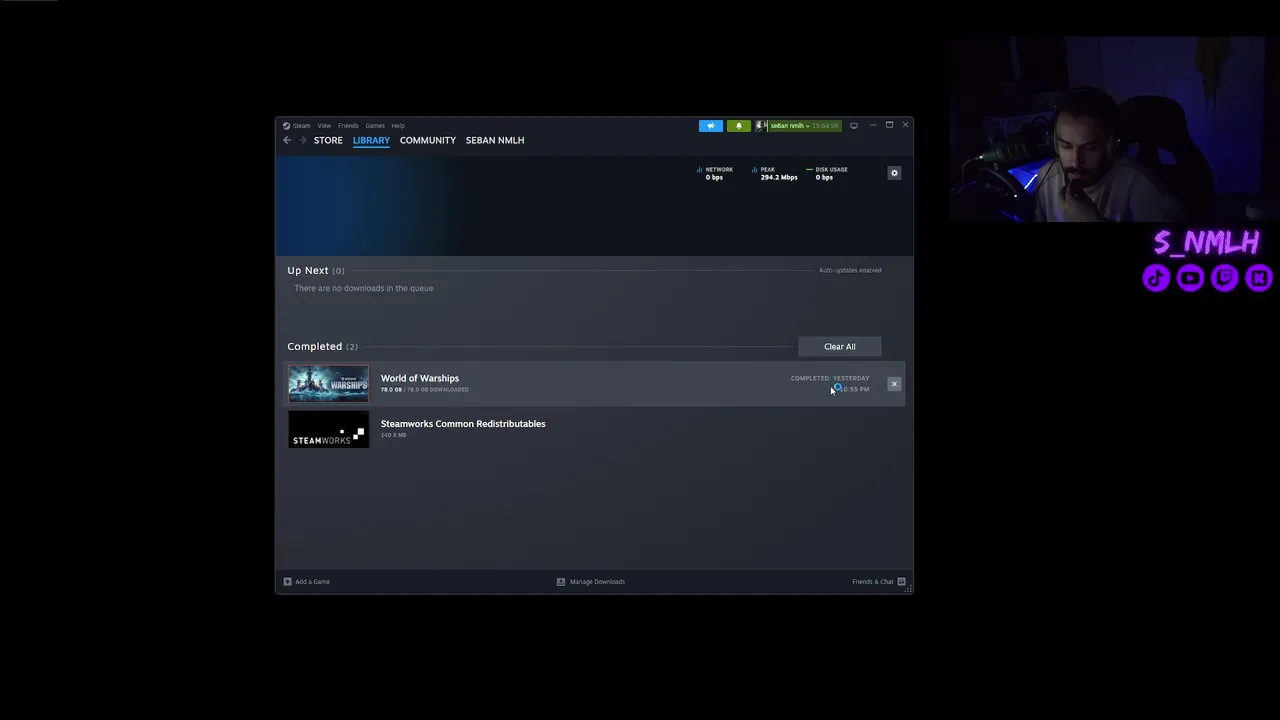Open the SE8AN NMLH profile tab
1280x720 pixels.
click(495, 140)
